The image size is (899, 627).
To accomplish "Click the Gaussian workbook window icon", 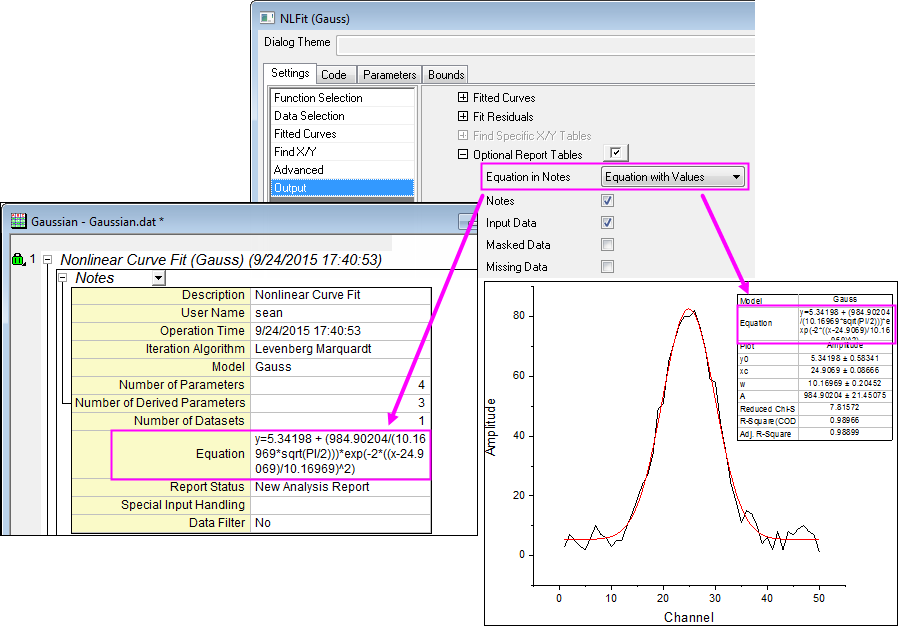I will pos(18,221).
